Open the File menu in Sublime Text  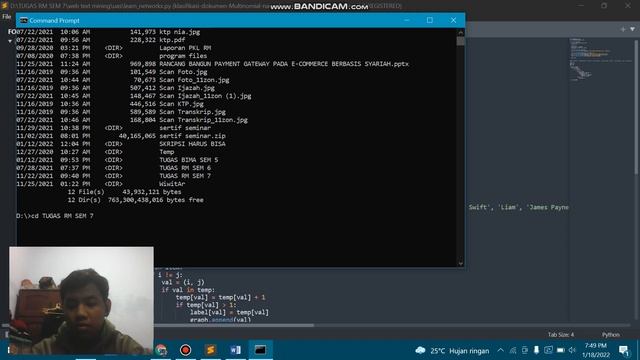pos(7,17)
